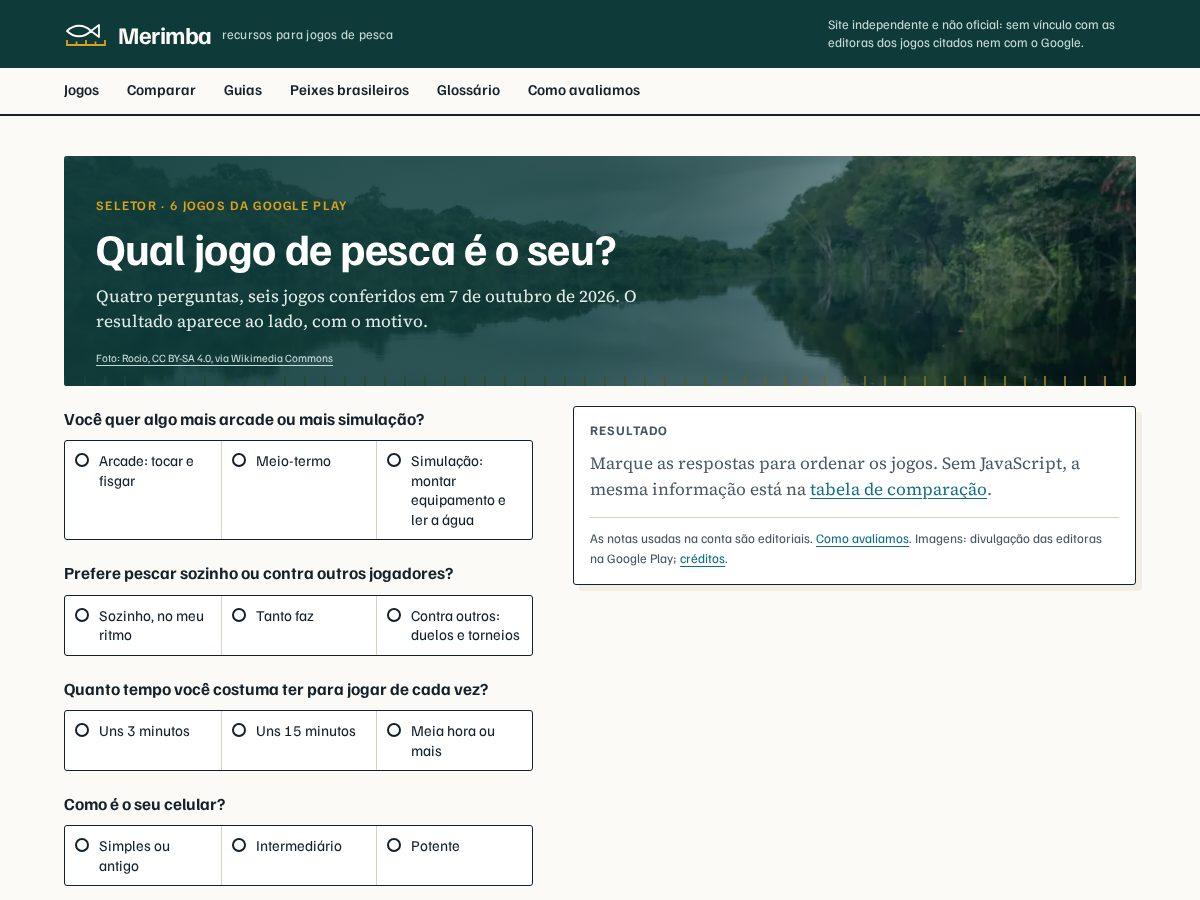This screenshot has height=900, width=1200.
Task: Open Como avaliamos link in result box
Action: click(x=862, y=539)
